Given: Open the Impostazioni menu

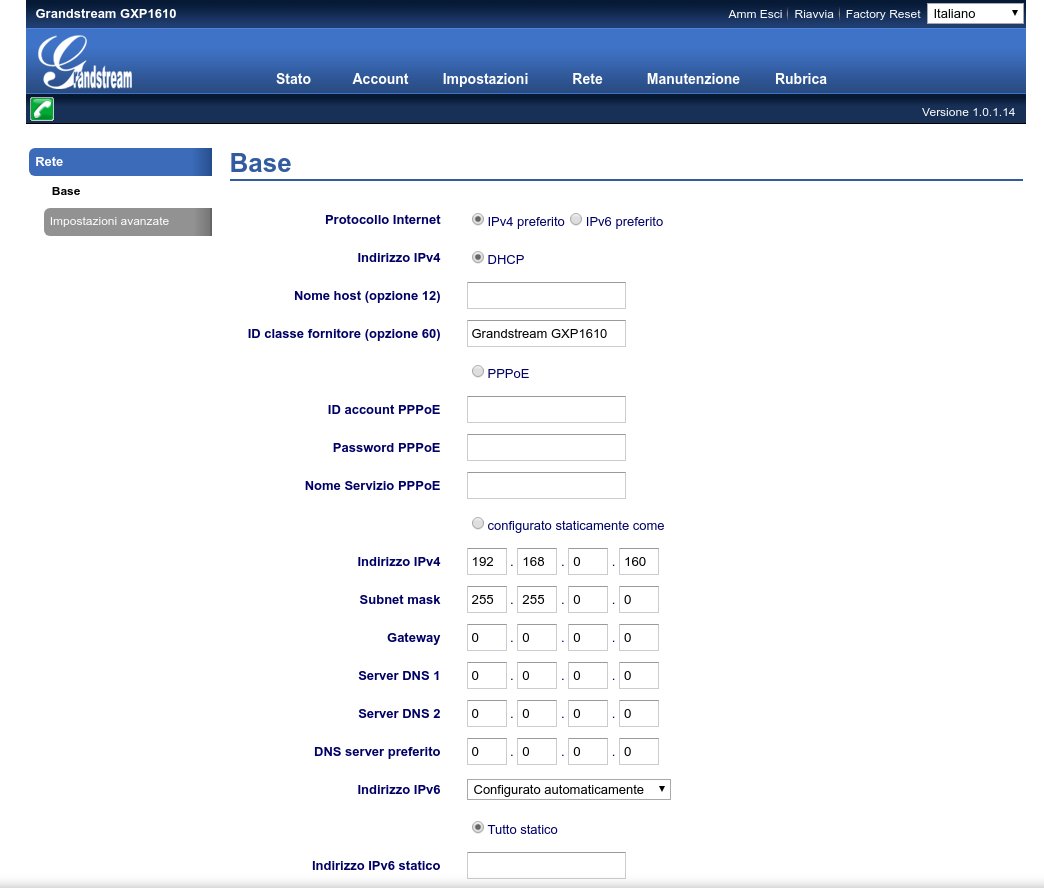Looking at the screenshot, I should tap(485, 79).
